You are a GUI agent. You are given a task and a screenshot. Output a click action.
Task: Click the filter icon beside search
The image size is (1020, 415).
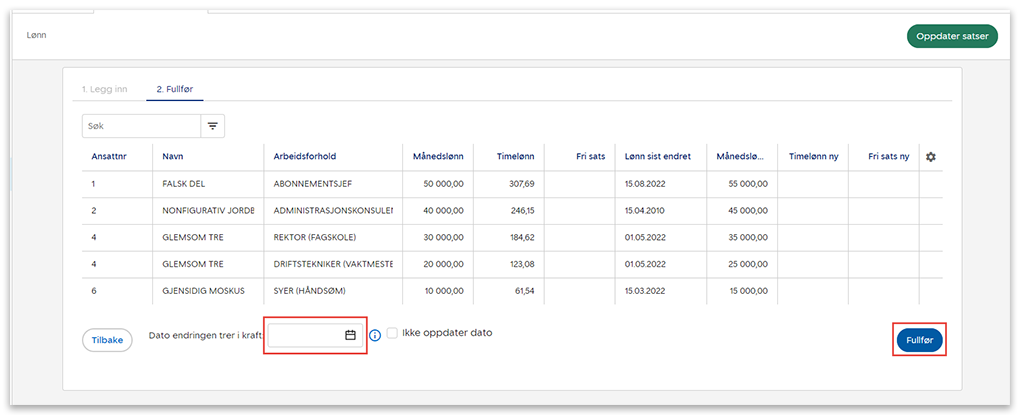[212, 126]
